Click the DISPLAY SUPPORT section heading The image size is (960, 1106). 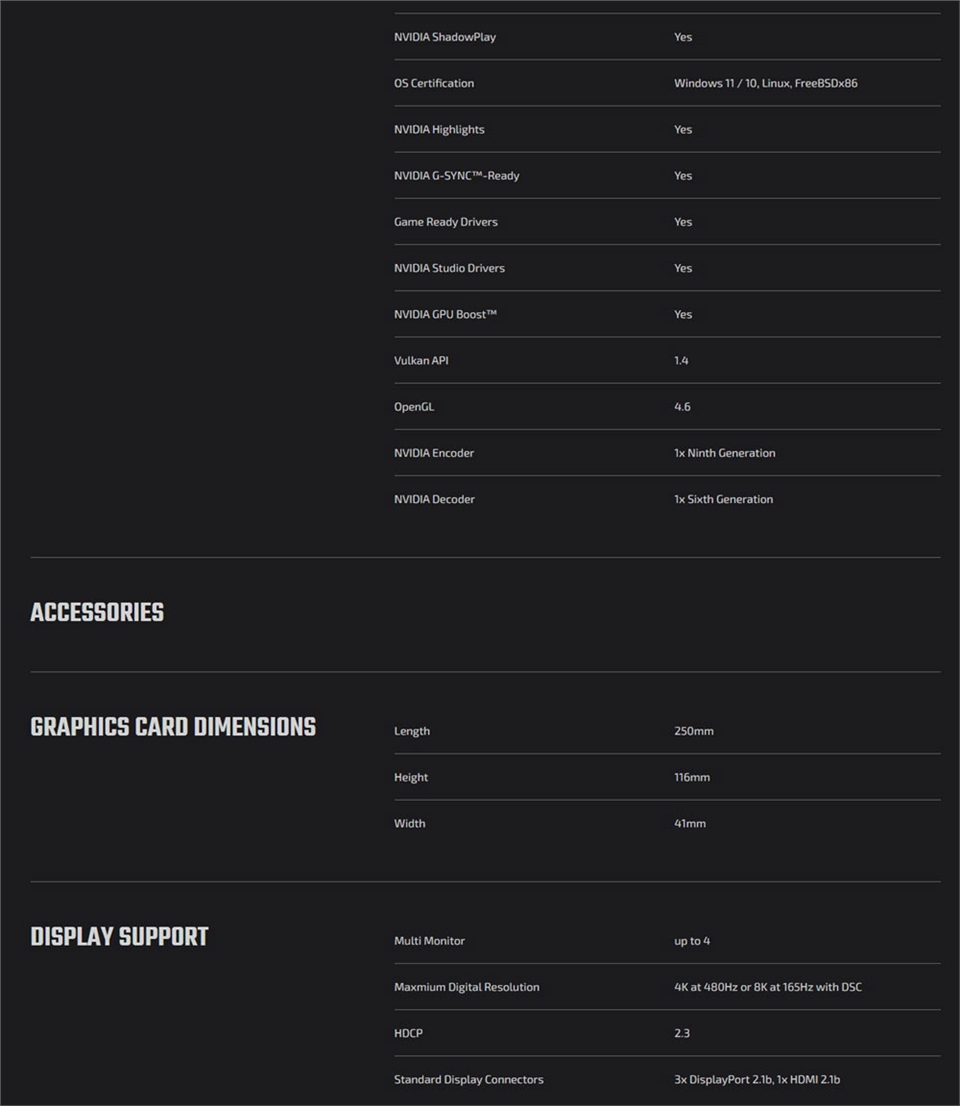tap(119, 937)
